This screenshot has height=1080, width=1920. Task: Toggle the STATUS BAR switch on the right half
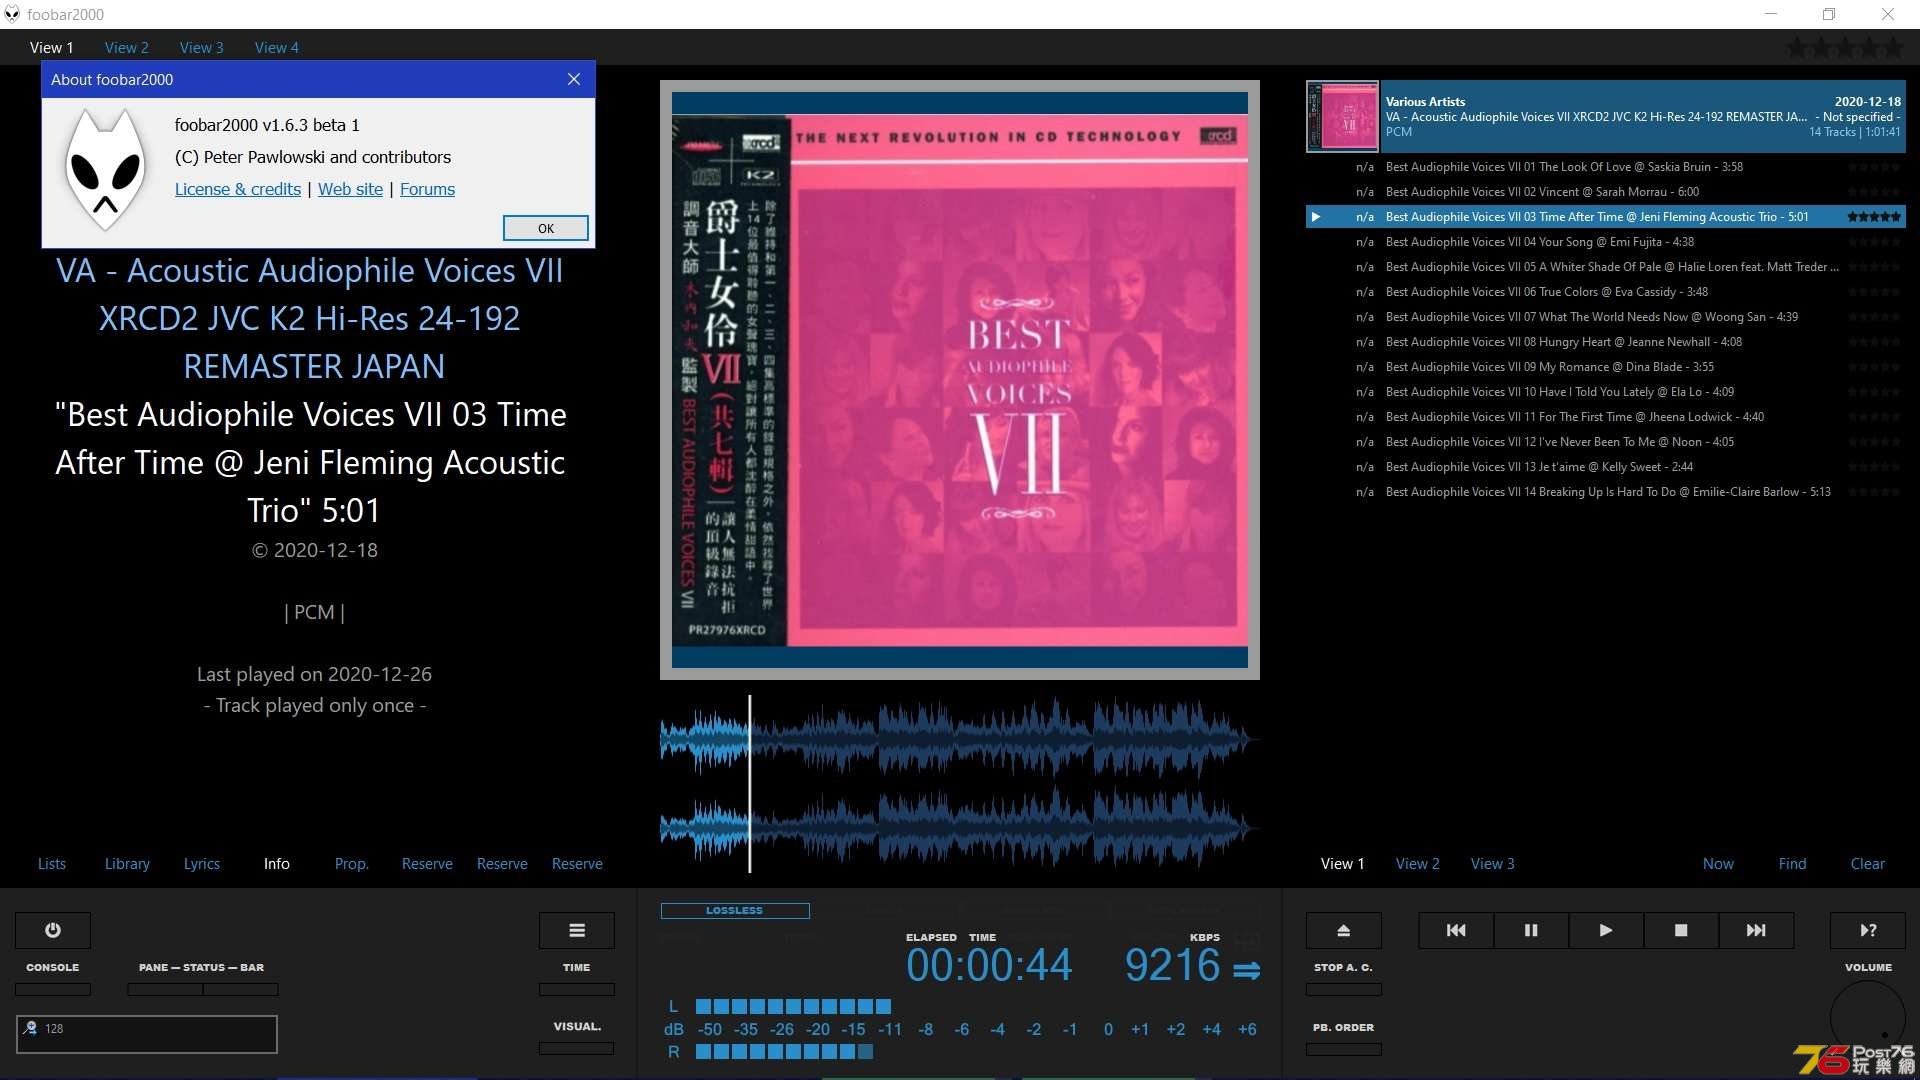click(241, 989)
